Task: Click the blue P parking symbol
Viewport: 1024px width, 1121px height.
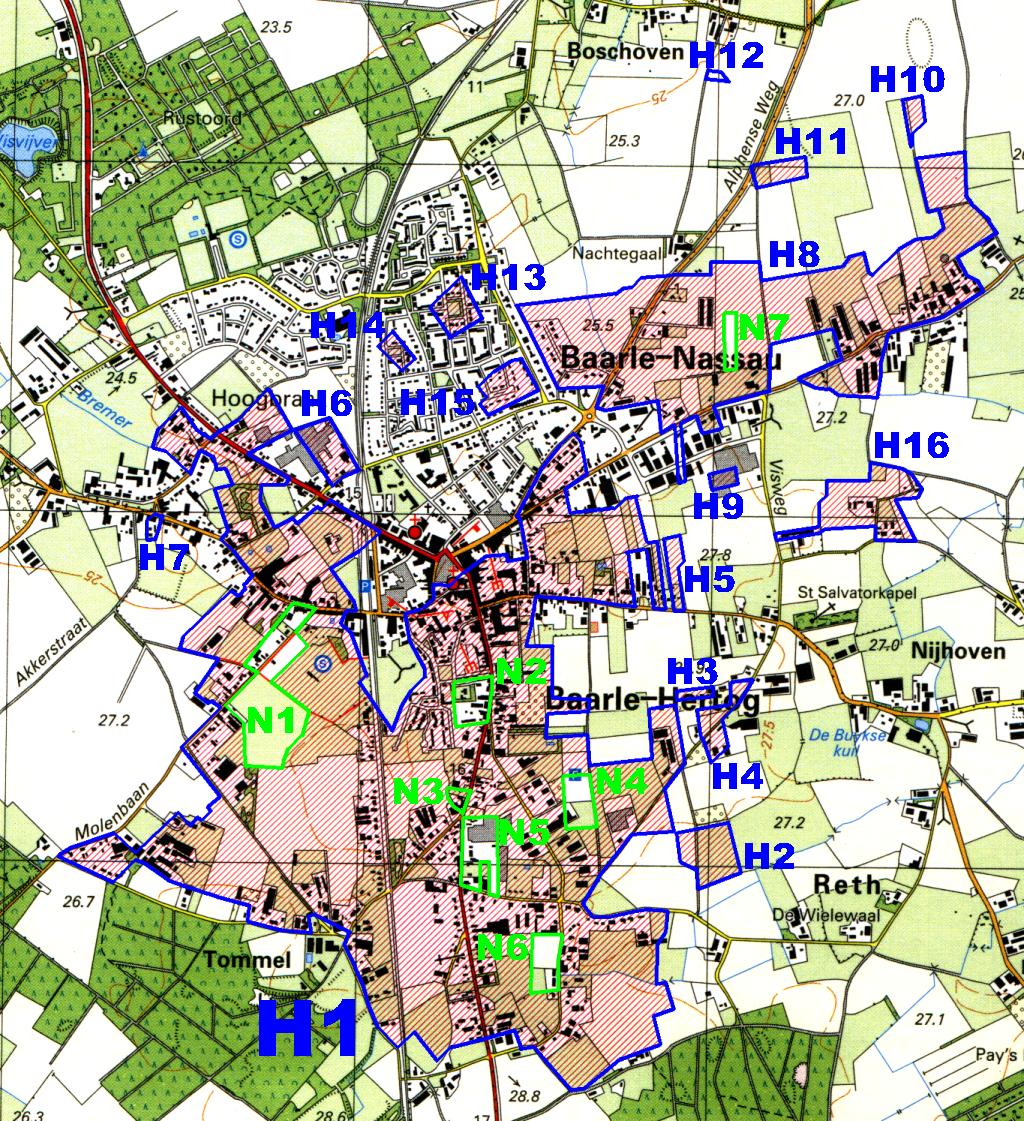Action: tap(366, 586)
